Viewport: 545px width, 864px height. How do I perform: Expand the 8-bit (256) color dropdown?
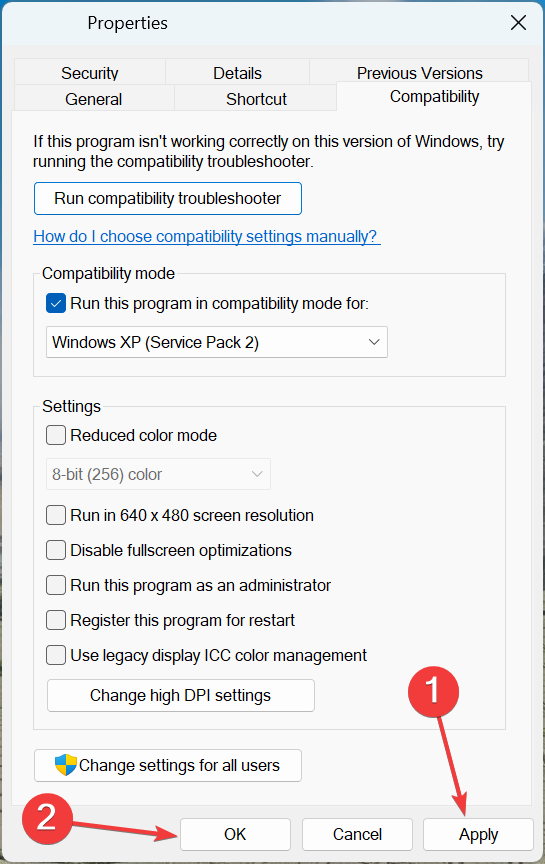158,474
